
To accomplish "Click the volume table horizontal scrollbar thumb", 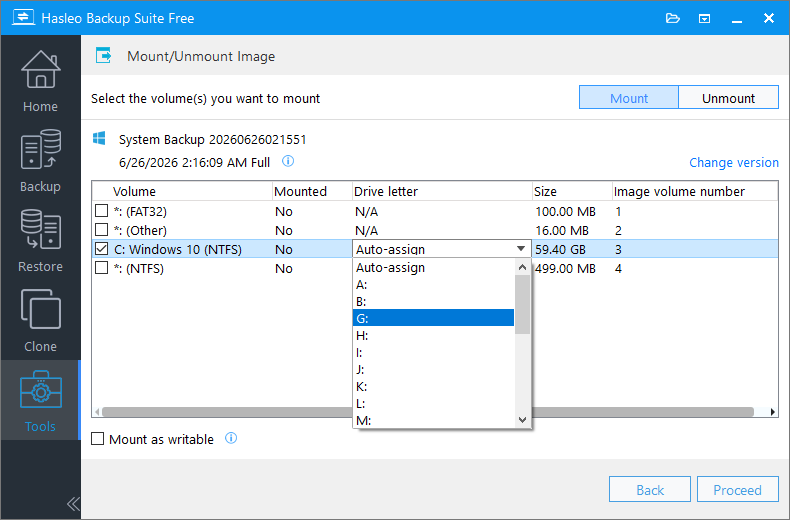I will pos(428,412).
